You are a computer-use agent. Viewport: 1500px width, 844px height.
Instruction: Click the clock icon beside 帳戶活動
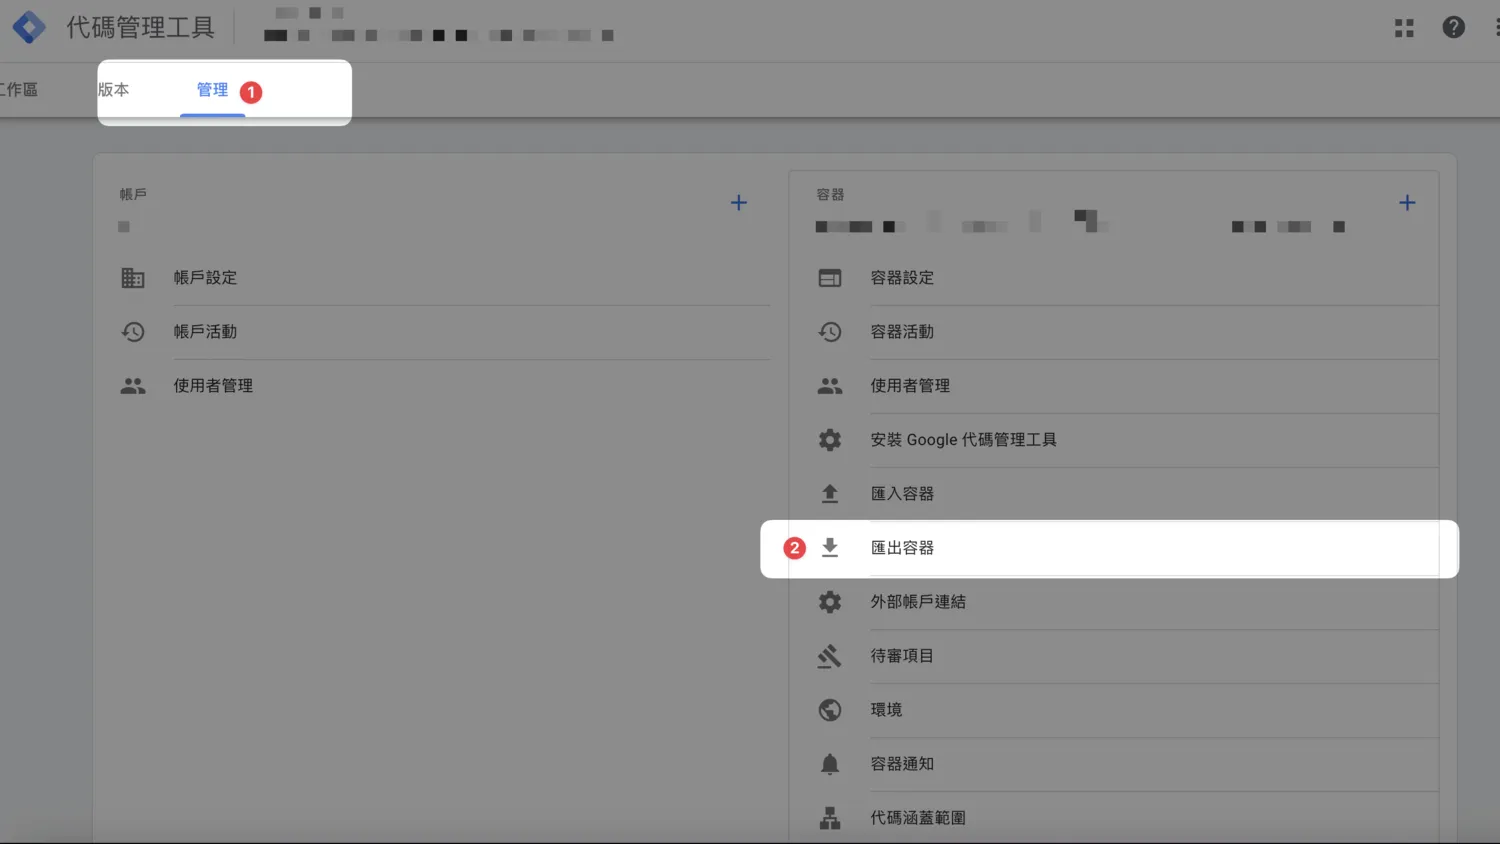pyautogui.click(x=133, y=331)
